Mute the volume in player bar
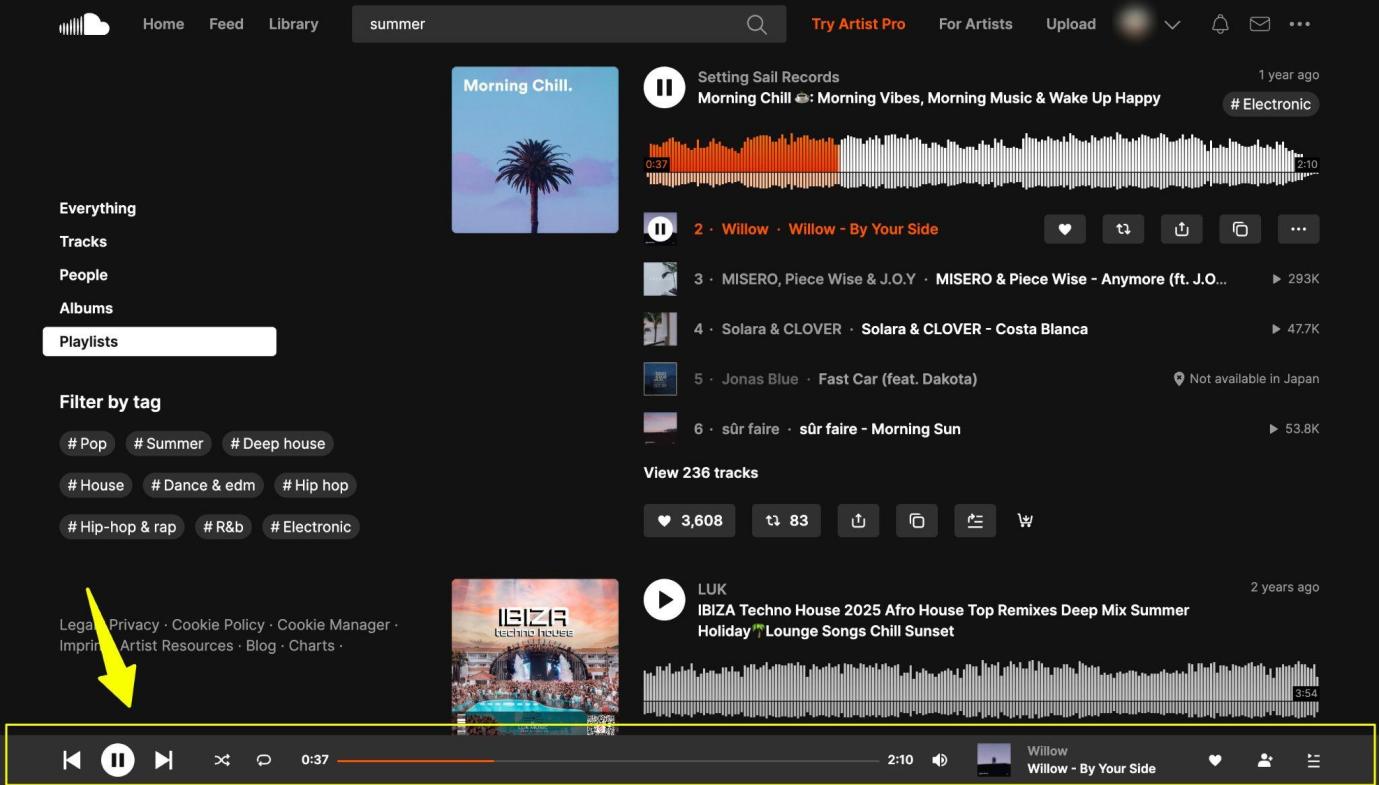The image size is (1379, 785). tap(940, 760)
